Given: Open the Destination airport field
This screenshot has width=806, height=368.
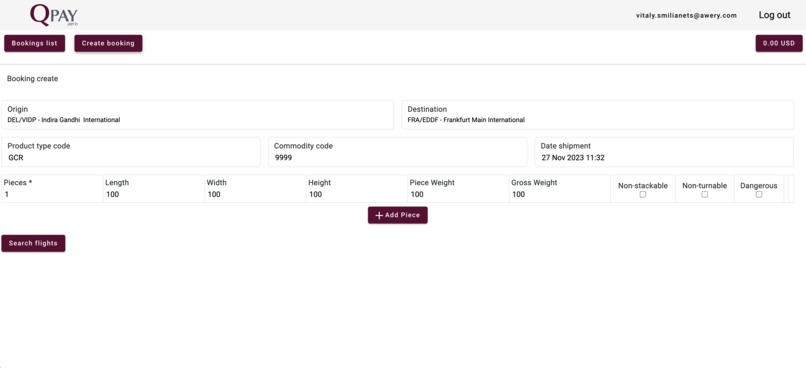Looking at the screenshot, I should tap(598, 115).
